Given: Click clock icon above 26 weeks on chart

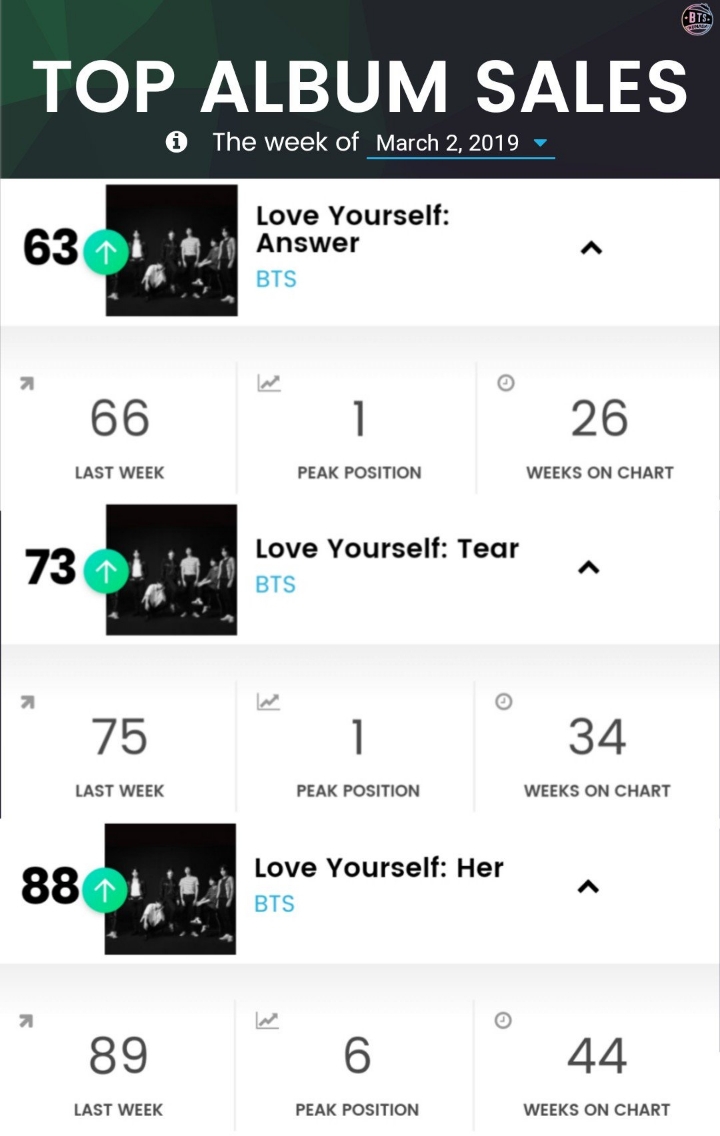Looking at the screenshot, I should tap(506, 383).
